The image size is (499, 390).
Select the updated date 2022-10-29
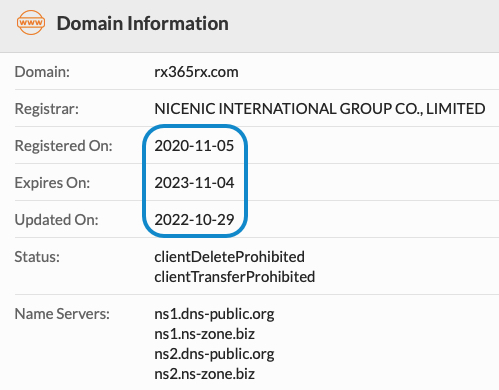(194, 220)
